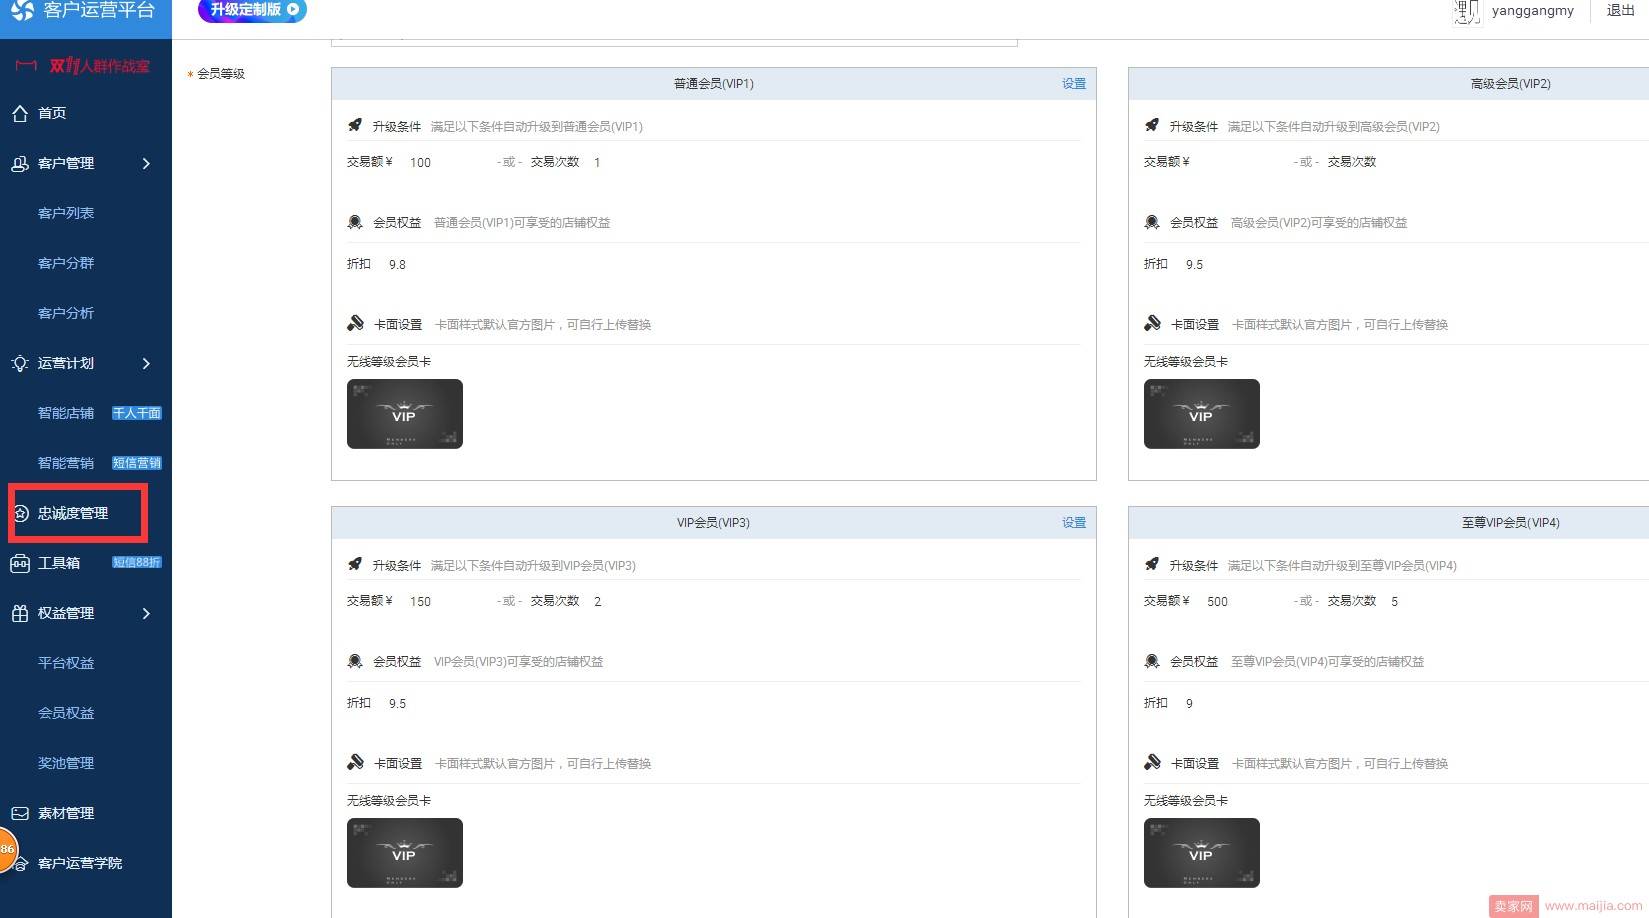Click the orange 86 badge circle

[x=7, y=849]
